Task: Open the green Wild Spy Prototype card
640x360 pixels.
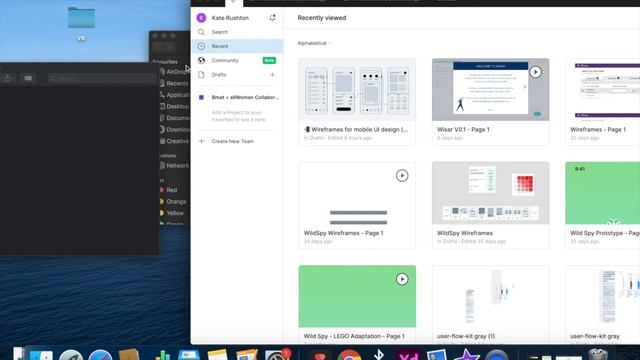Action: click(x=602, y=205)
